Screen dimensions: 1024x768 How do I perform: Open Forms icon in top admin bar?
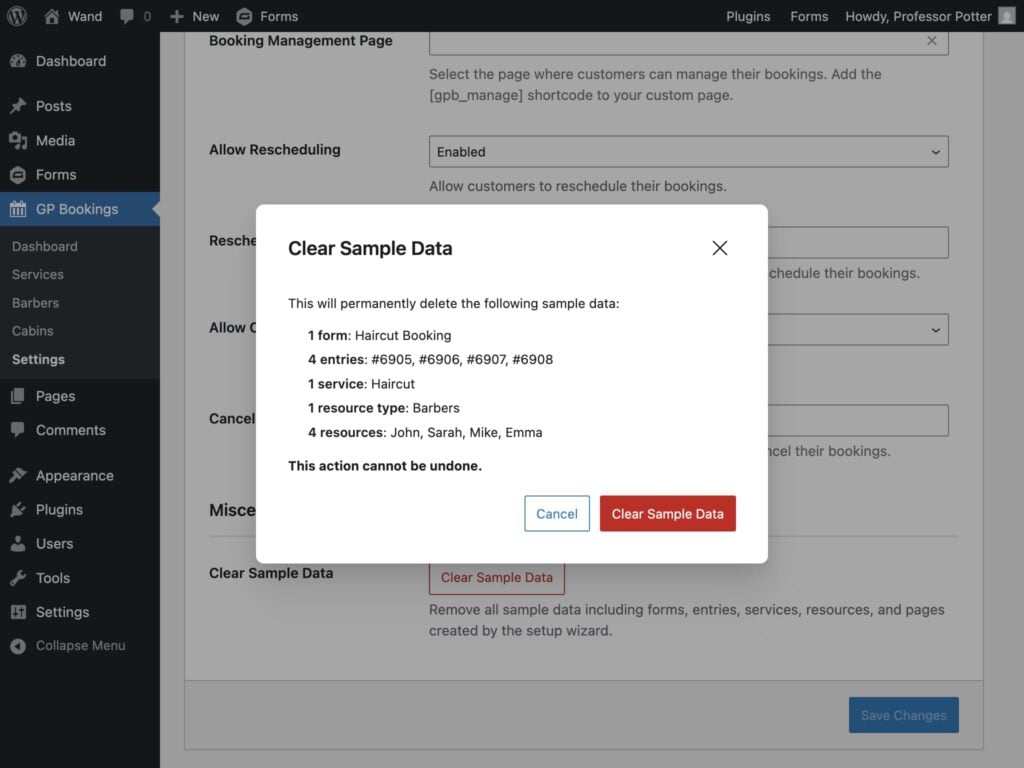(x=244, y=16)
